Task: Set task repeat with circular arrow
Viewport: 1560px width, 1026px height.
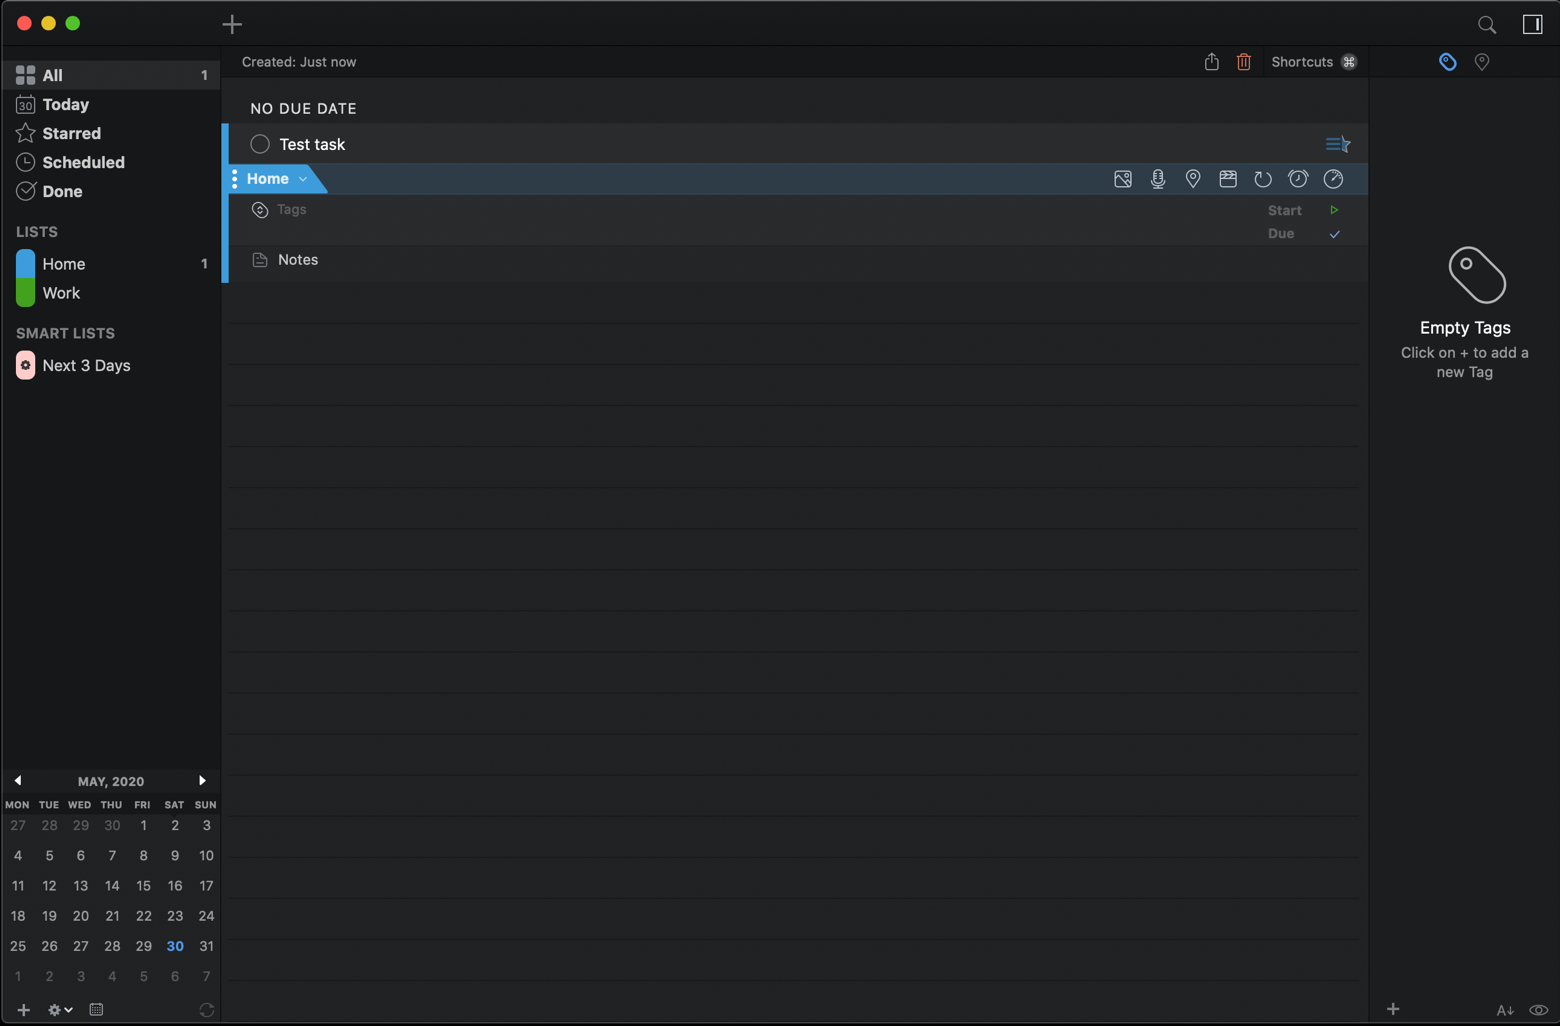Action: point(1263,179)
